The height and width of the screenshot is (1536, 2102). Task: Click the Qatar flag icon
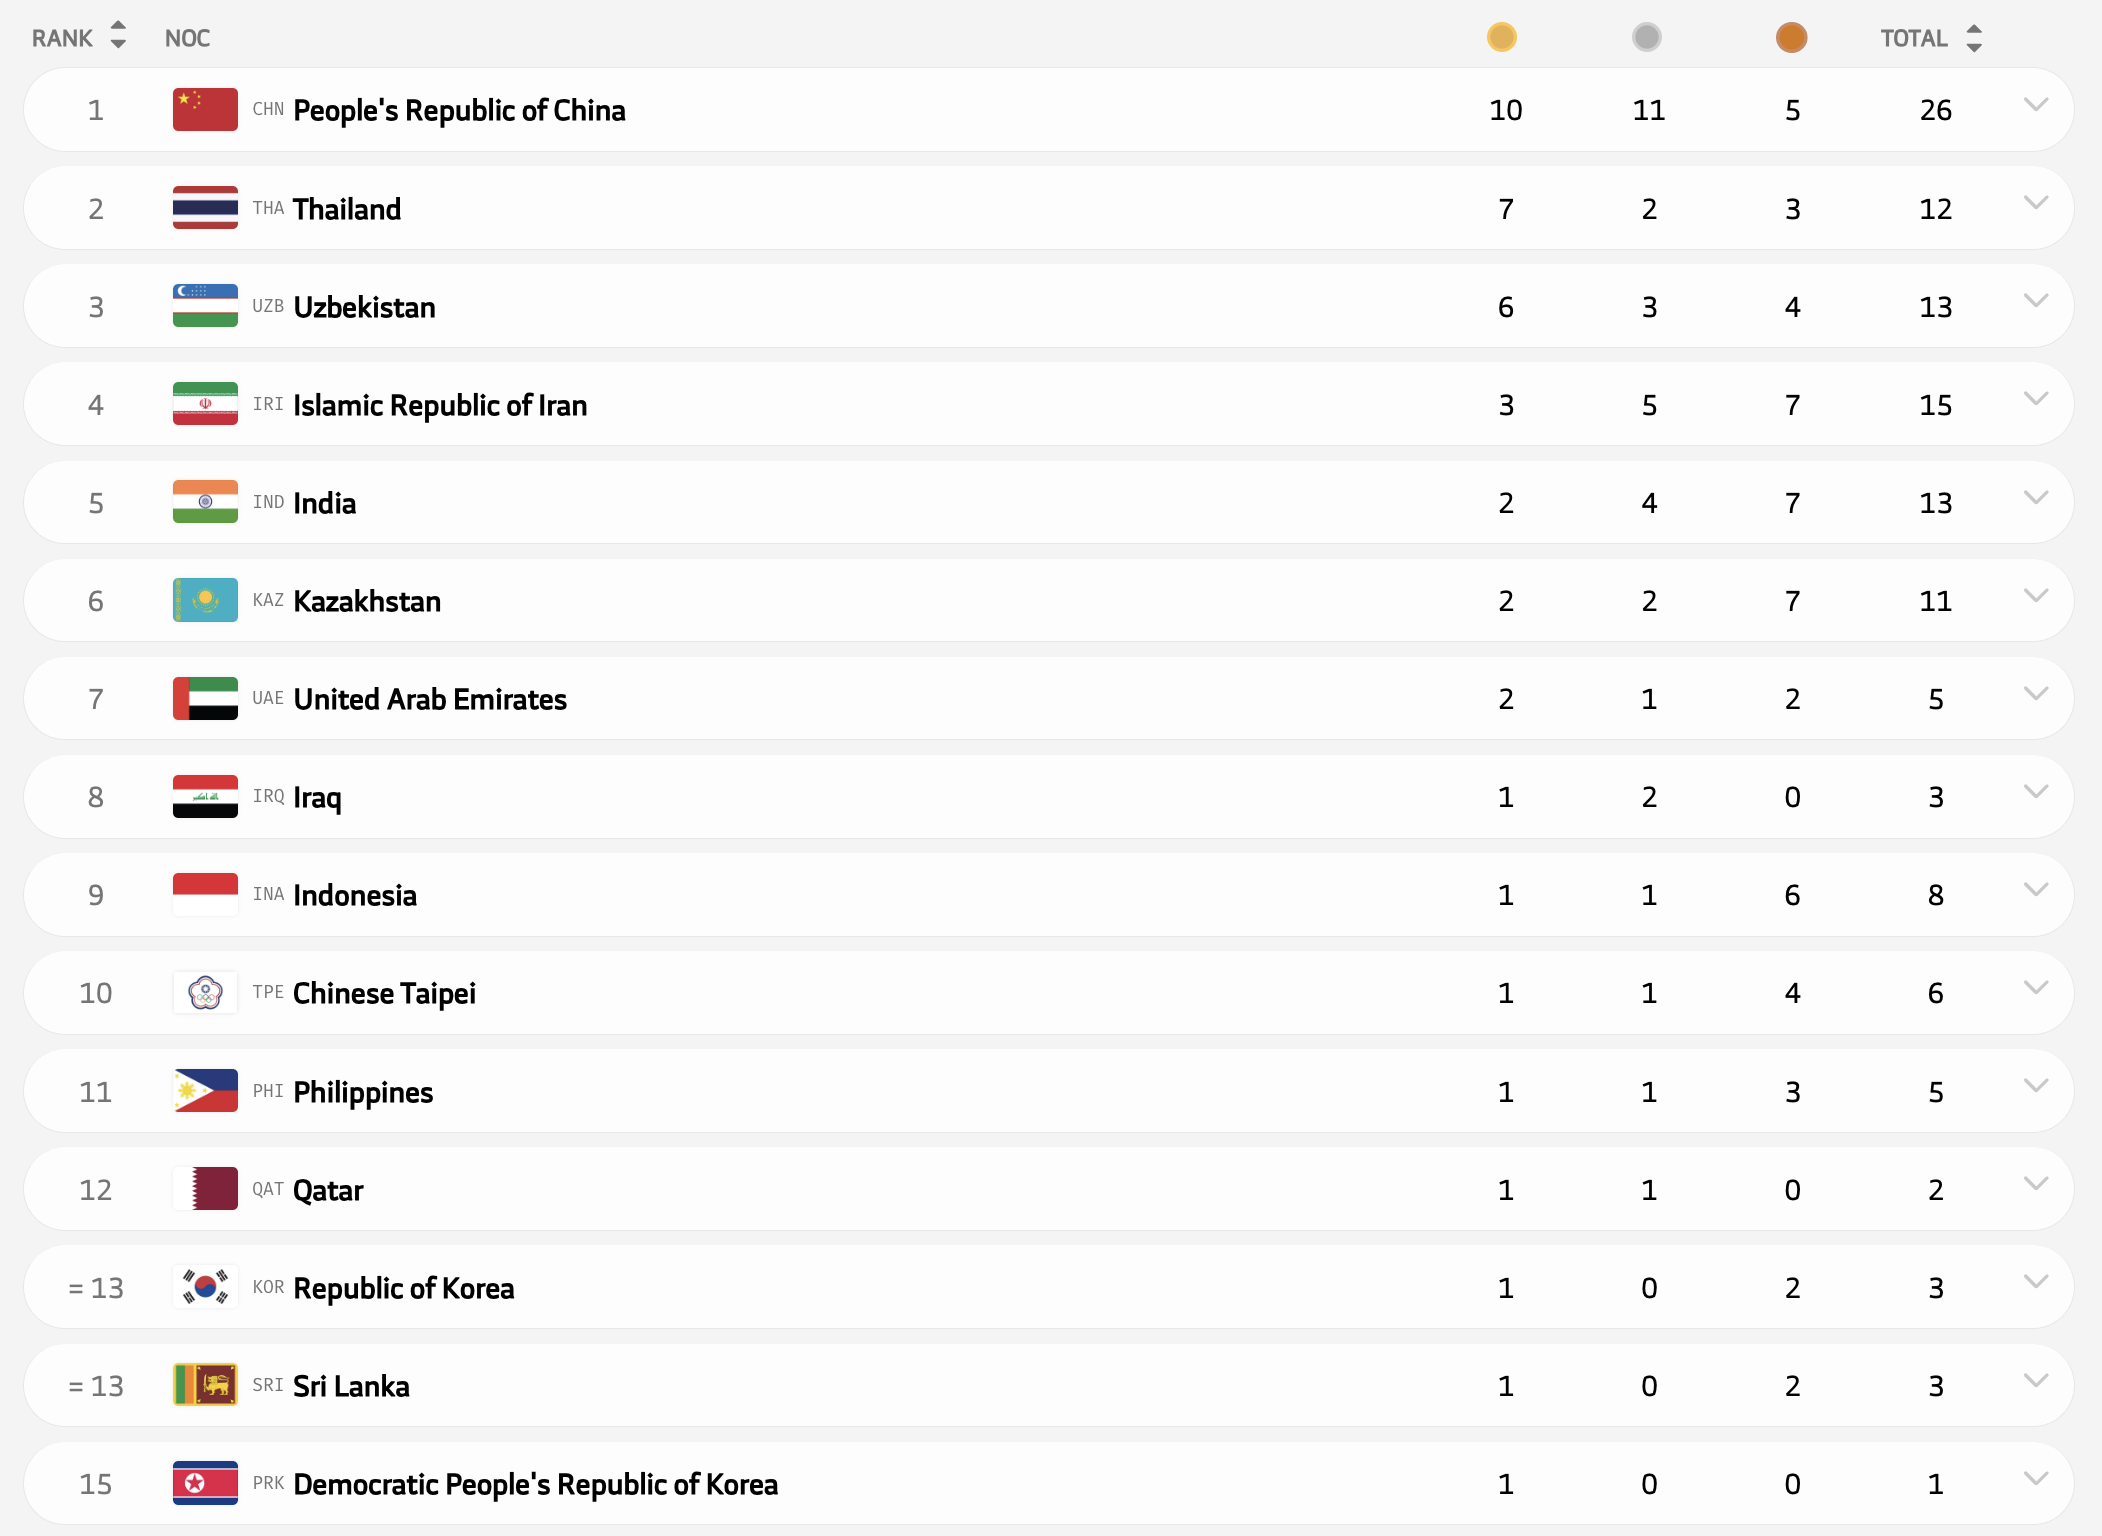(205, 1189)
